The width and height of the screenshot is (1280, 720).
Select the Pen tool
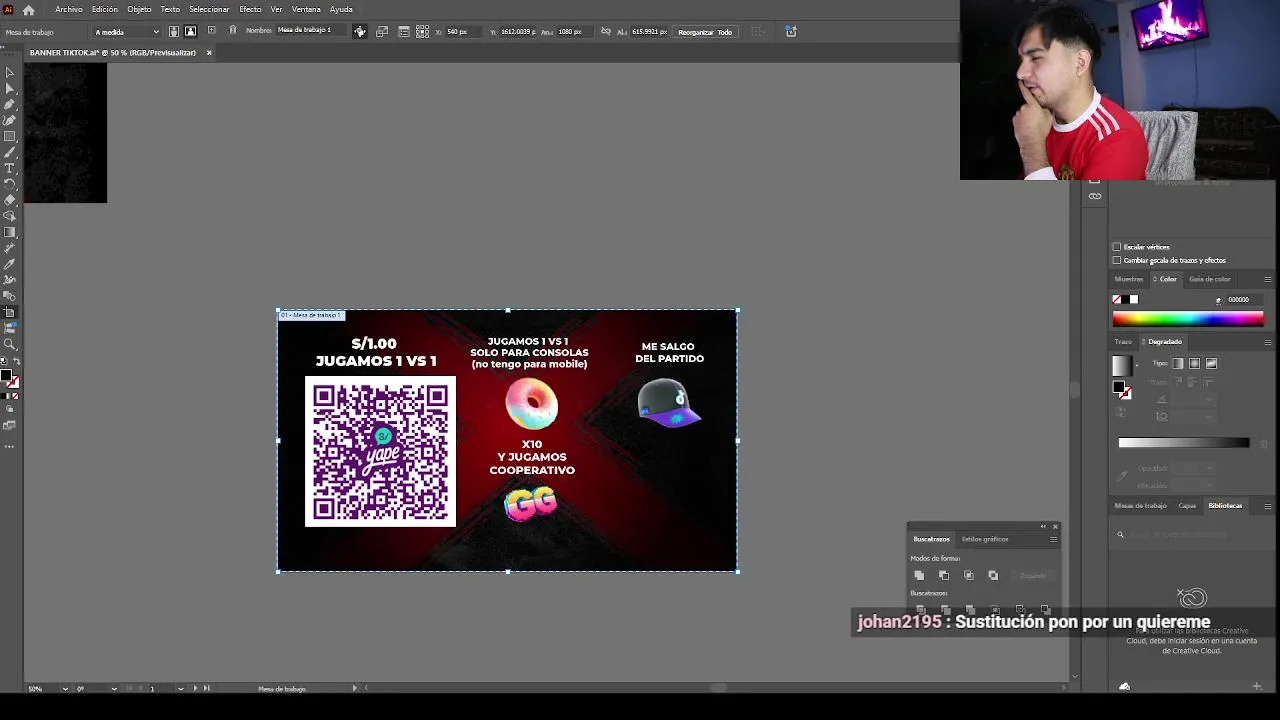10,104
